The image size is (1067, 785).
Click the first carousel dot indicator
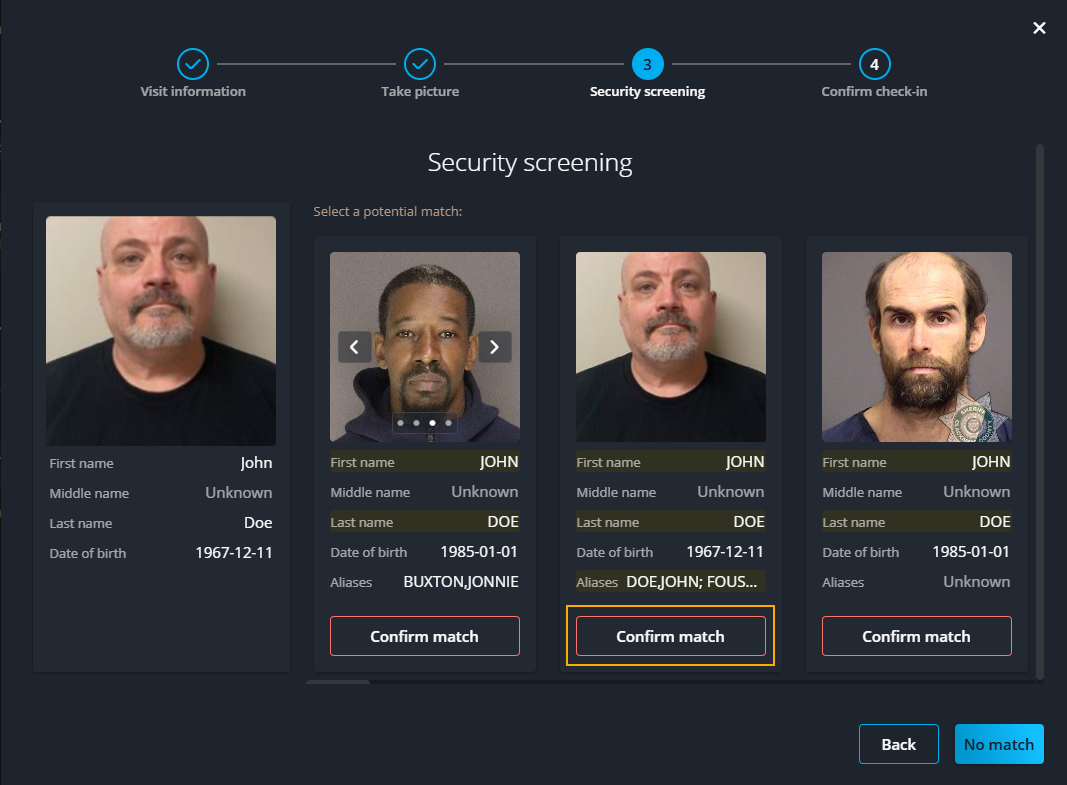[x=401, y=423]
